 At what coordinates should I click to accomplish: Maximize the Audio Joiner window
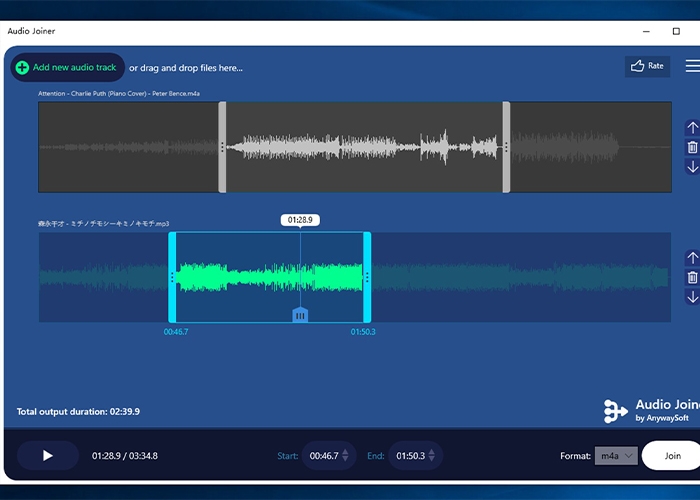676,31
